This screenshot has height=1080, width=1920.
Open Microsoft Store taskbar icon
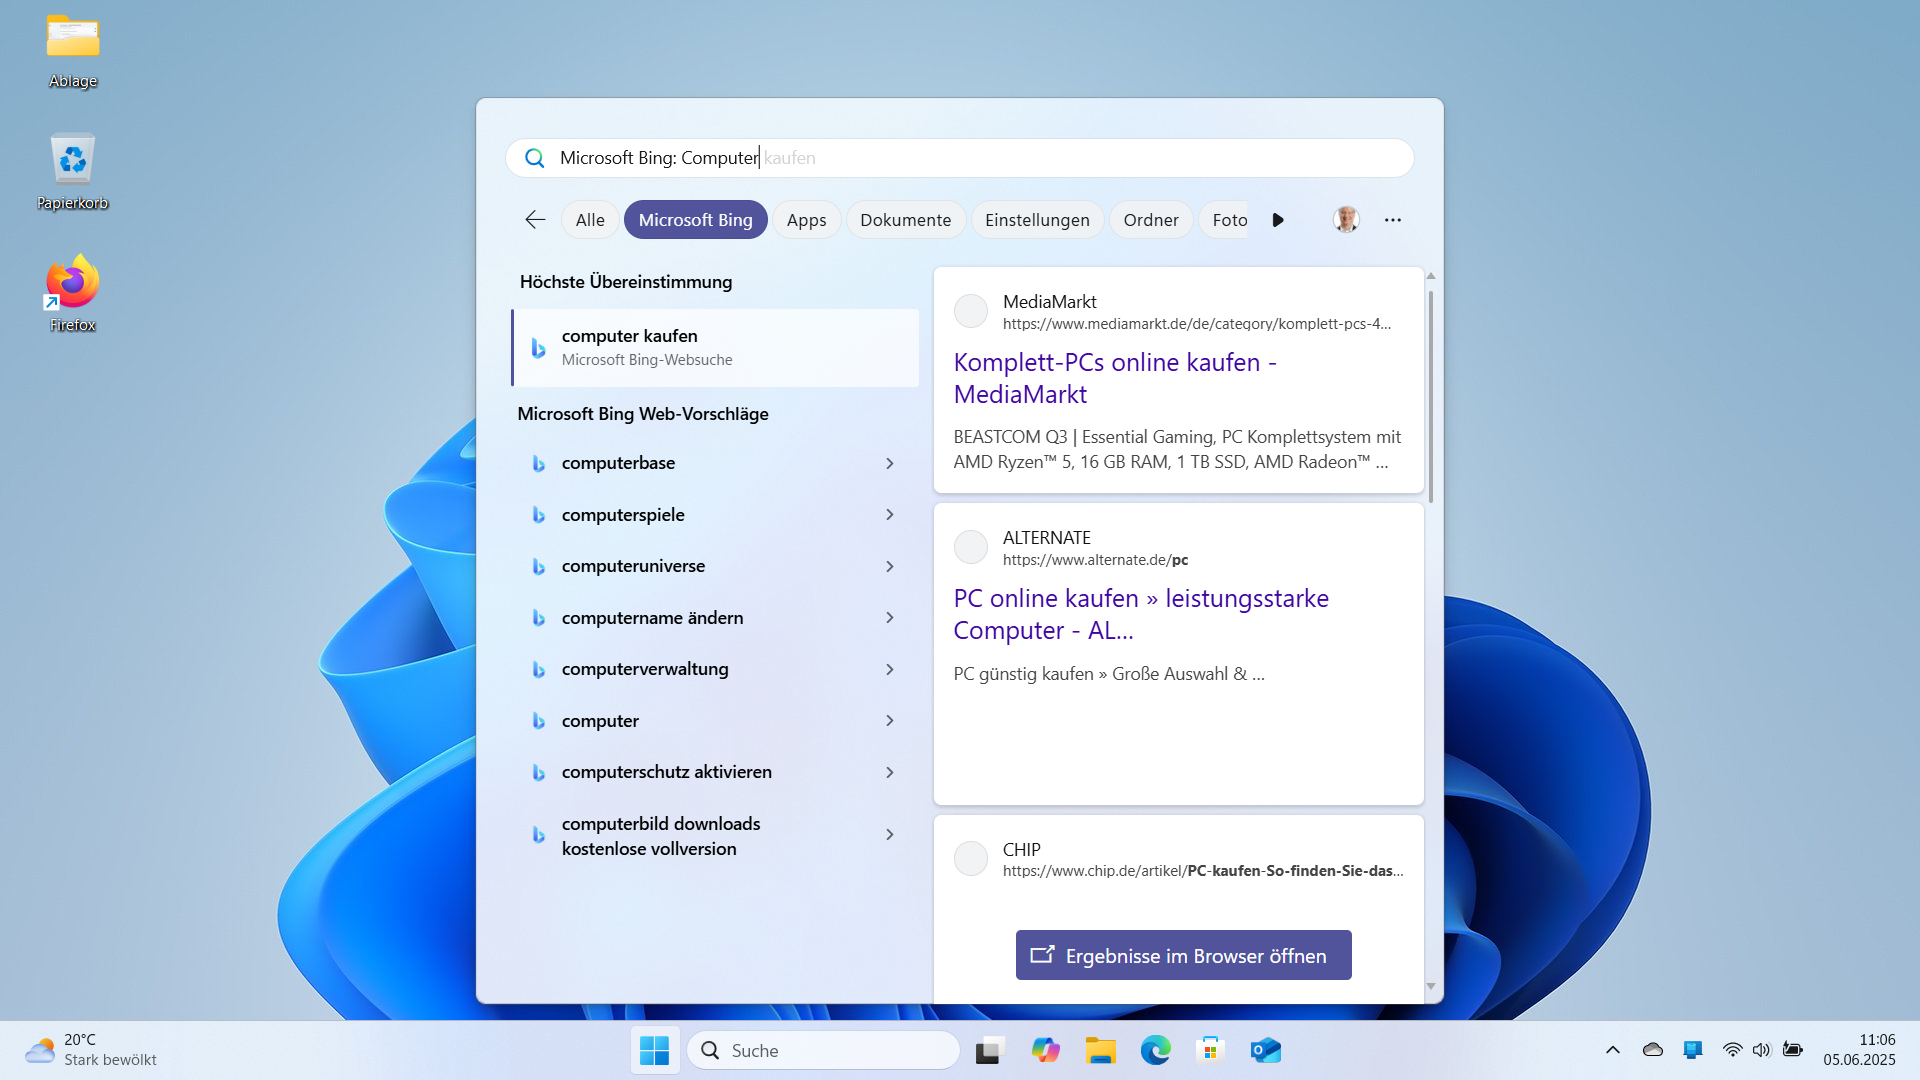pyautogui.click(x=1210, y=1050)
